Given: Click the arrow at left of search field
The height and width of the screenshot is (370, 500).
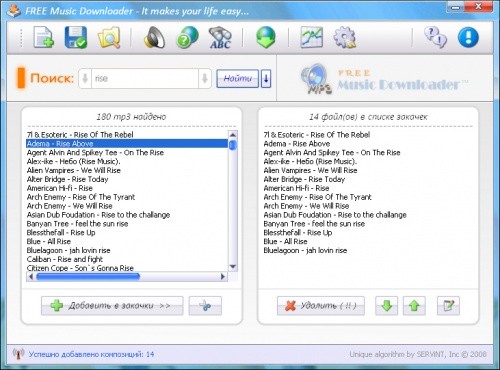Looking at the screenshot, I should pyautogui.click(x=85, y=79).
